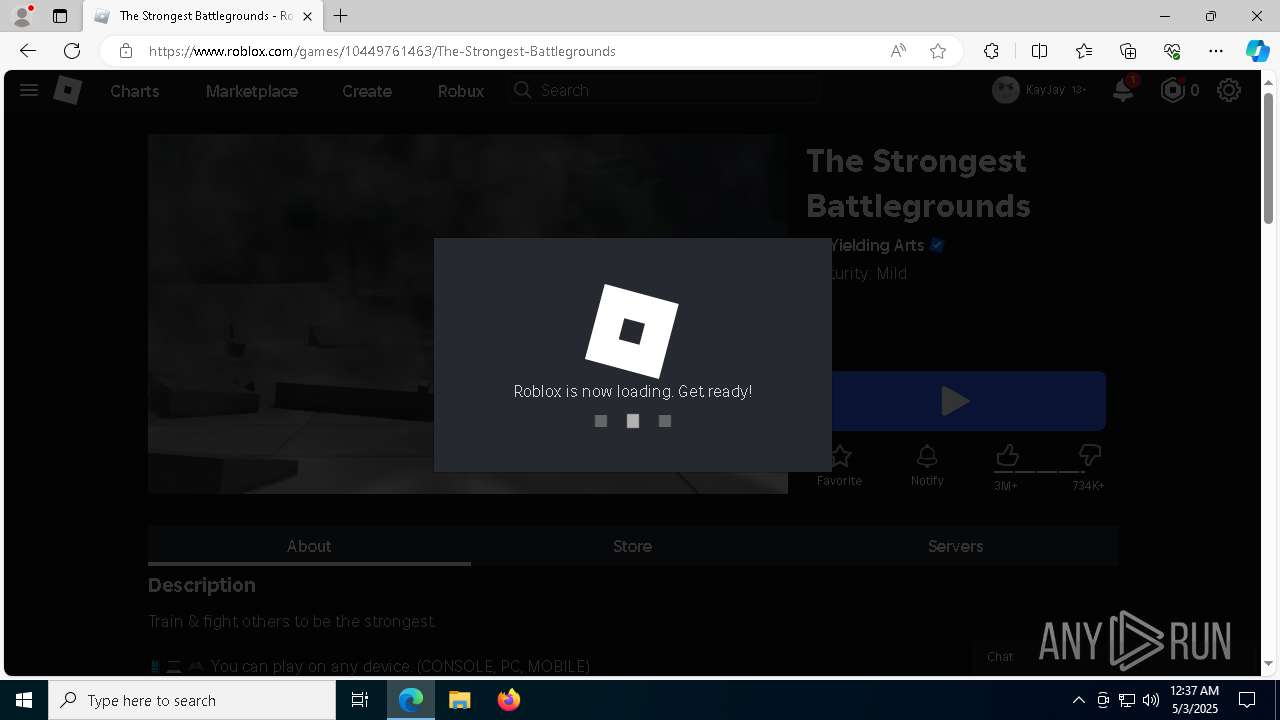This screenshot has width=1280, height=720.
Task: Open Roblox notifications bell
Action: tap(1123, 90)
